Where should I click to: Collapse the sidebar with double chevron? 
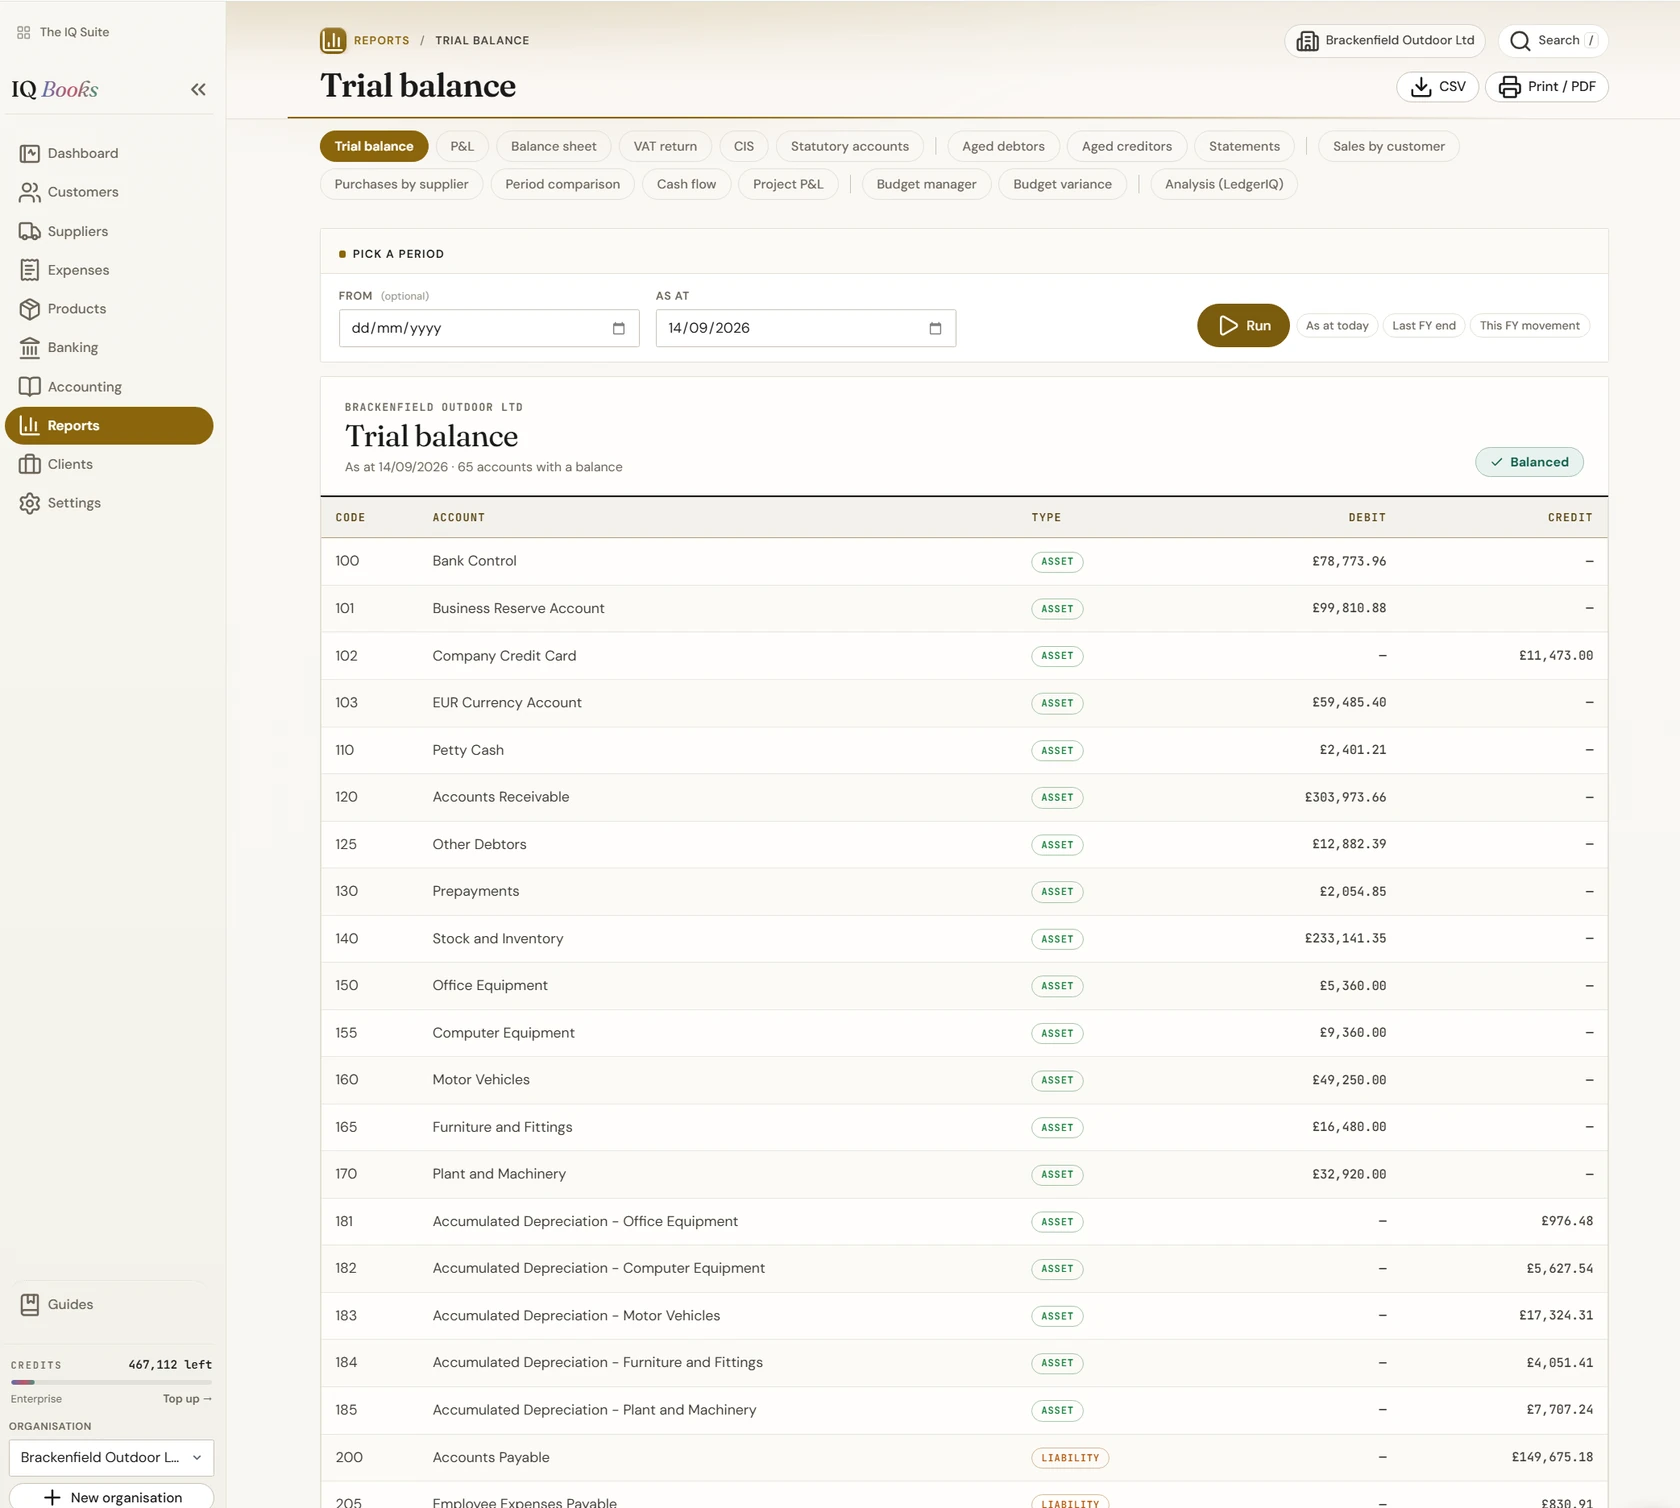click(198, 89)
